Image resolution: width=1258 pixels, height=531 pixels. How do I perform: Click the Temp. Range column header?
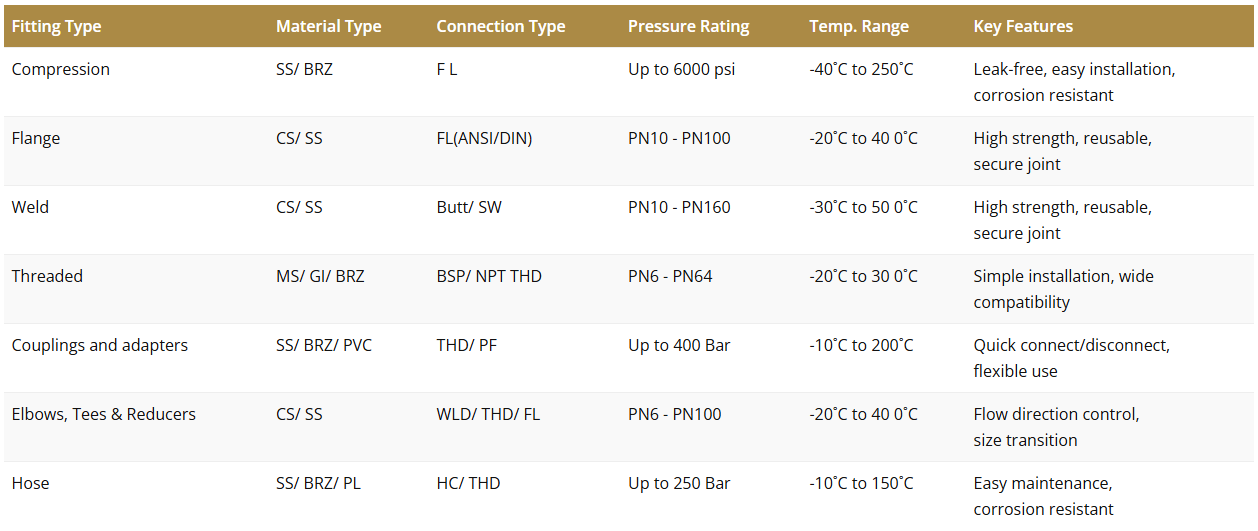coord(859,26)
